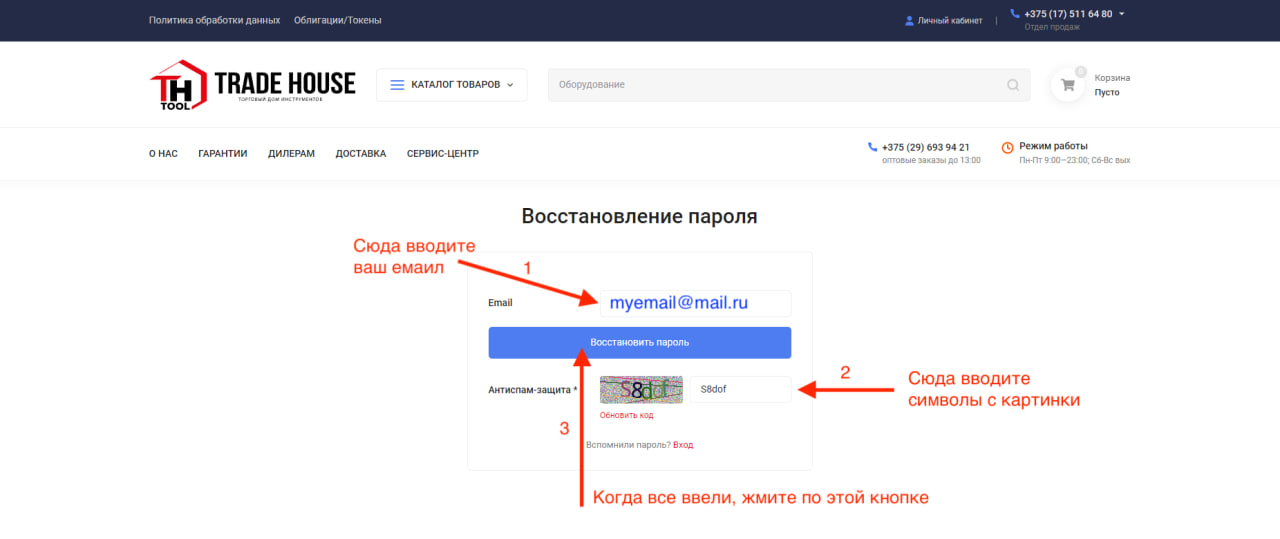Click the Email input field
The height and width of the screenshot is (539, 1280).
(695, 303)
